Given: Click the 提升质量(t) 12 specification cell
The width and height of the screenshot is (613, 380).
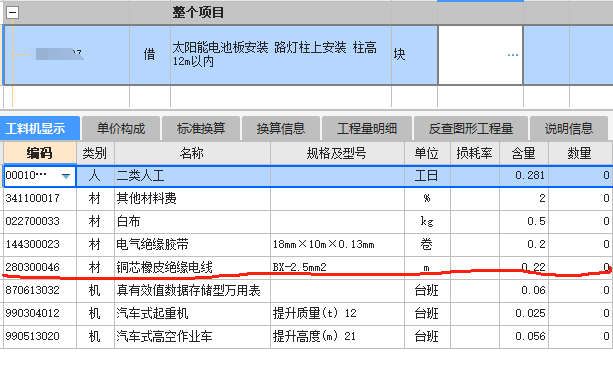Looking at the screenshot, I should pos(337,314).
